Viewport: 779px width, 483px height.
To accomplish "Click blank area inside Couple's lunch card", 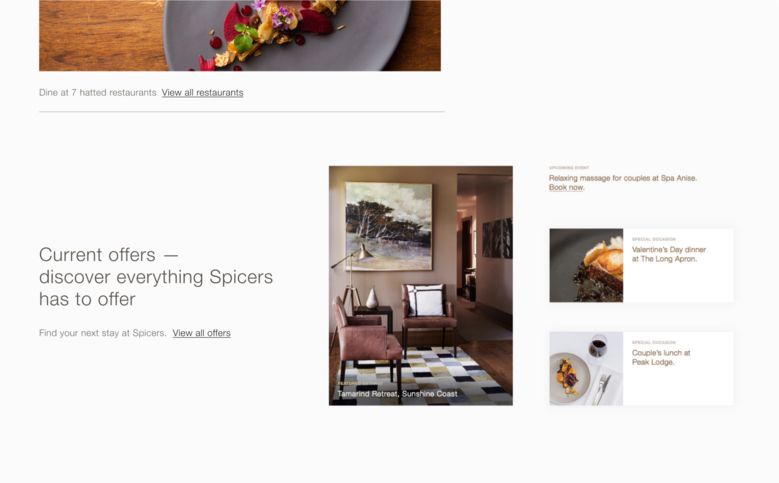I will click(678, 387).
